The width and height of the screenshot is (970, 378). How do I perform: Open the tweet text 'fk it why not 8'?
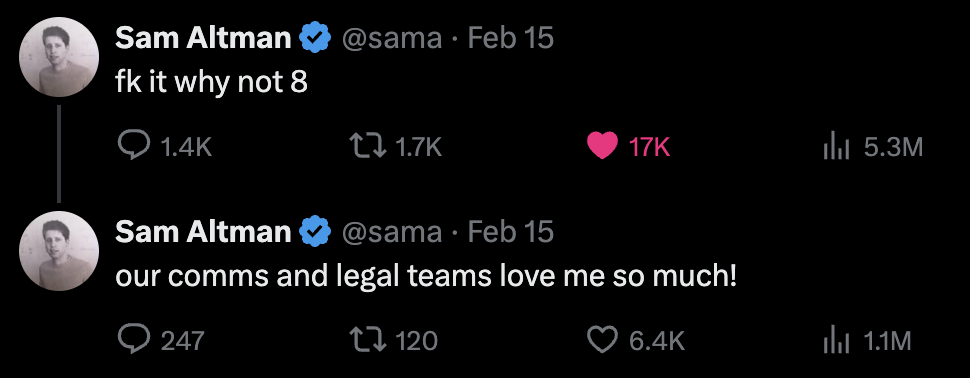point(211,82)
